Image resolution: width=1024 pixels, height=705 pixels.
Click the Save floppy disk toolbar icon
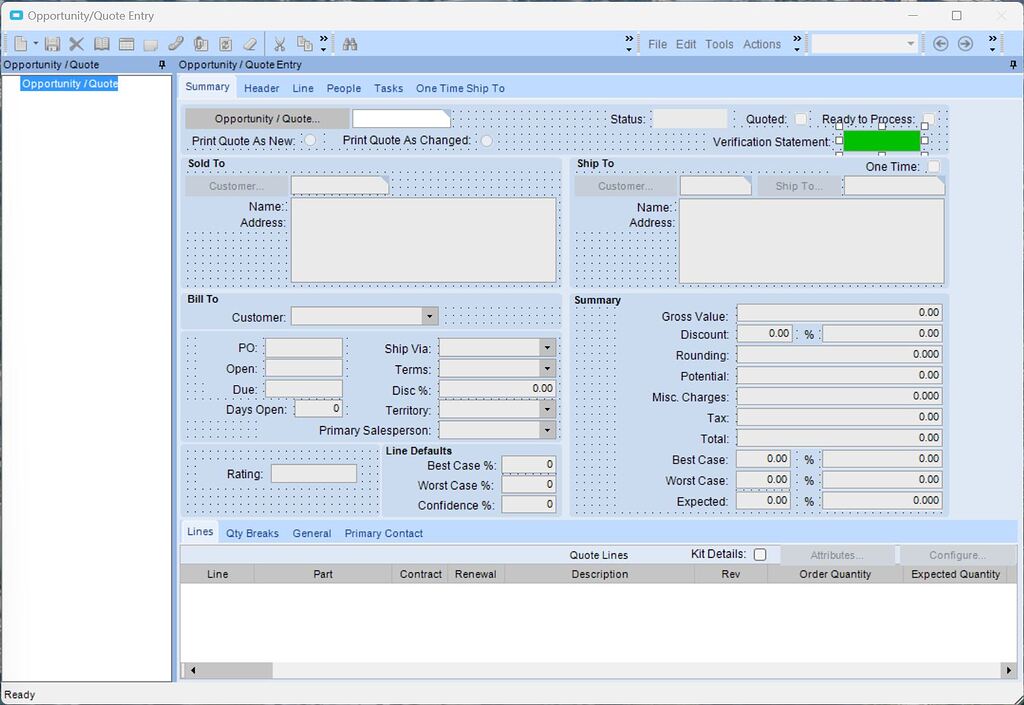pyautogui.click(x=52, y=44)
